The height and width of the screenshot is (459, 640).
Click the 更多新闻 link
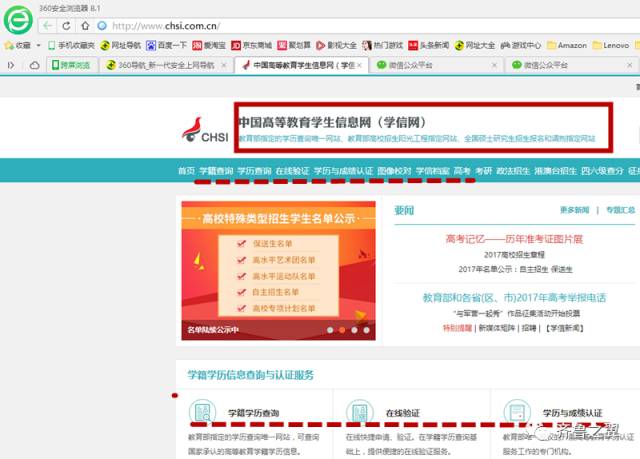coord(575,210)
